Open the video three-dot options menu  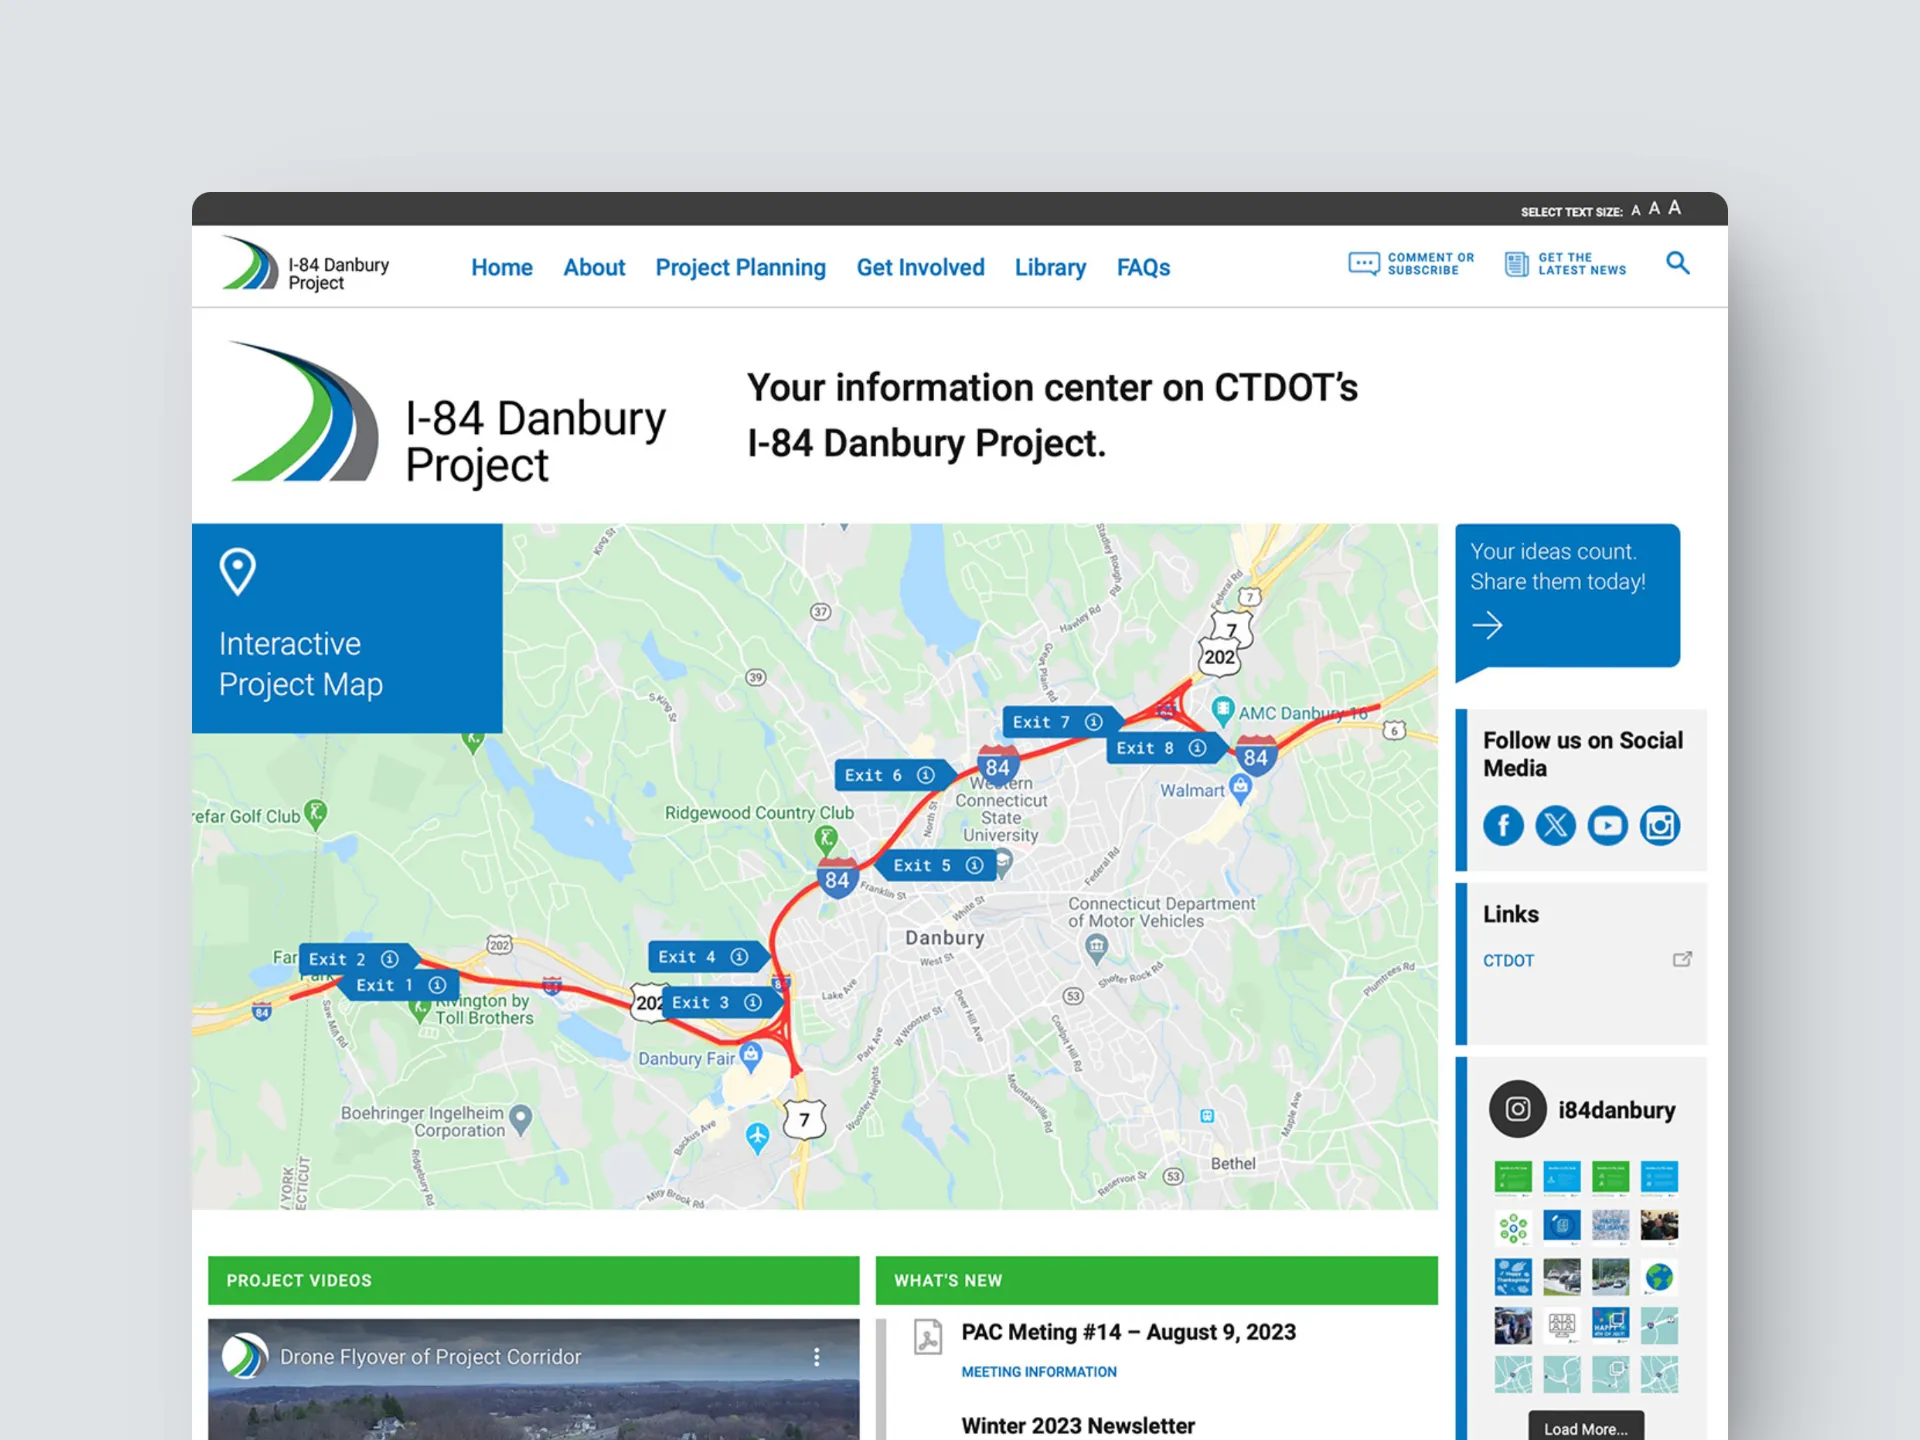[x=816, y=1357]
